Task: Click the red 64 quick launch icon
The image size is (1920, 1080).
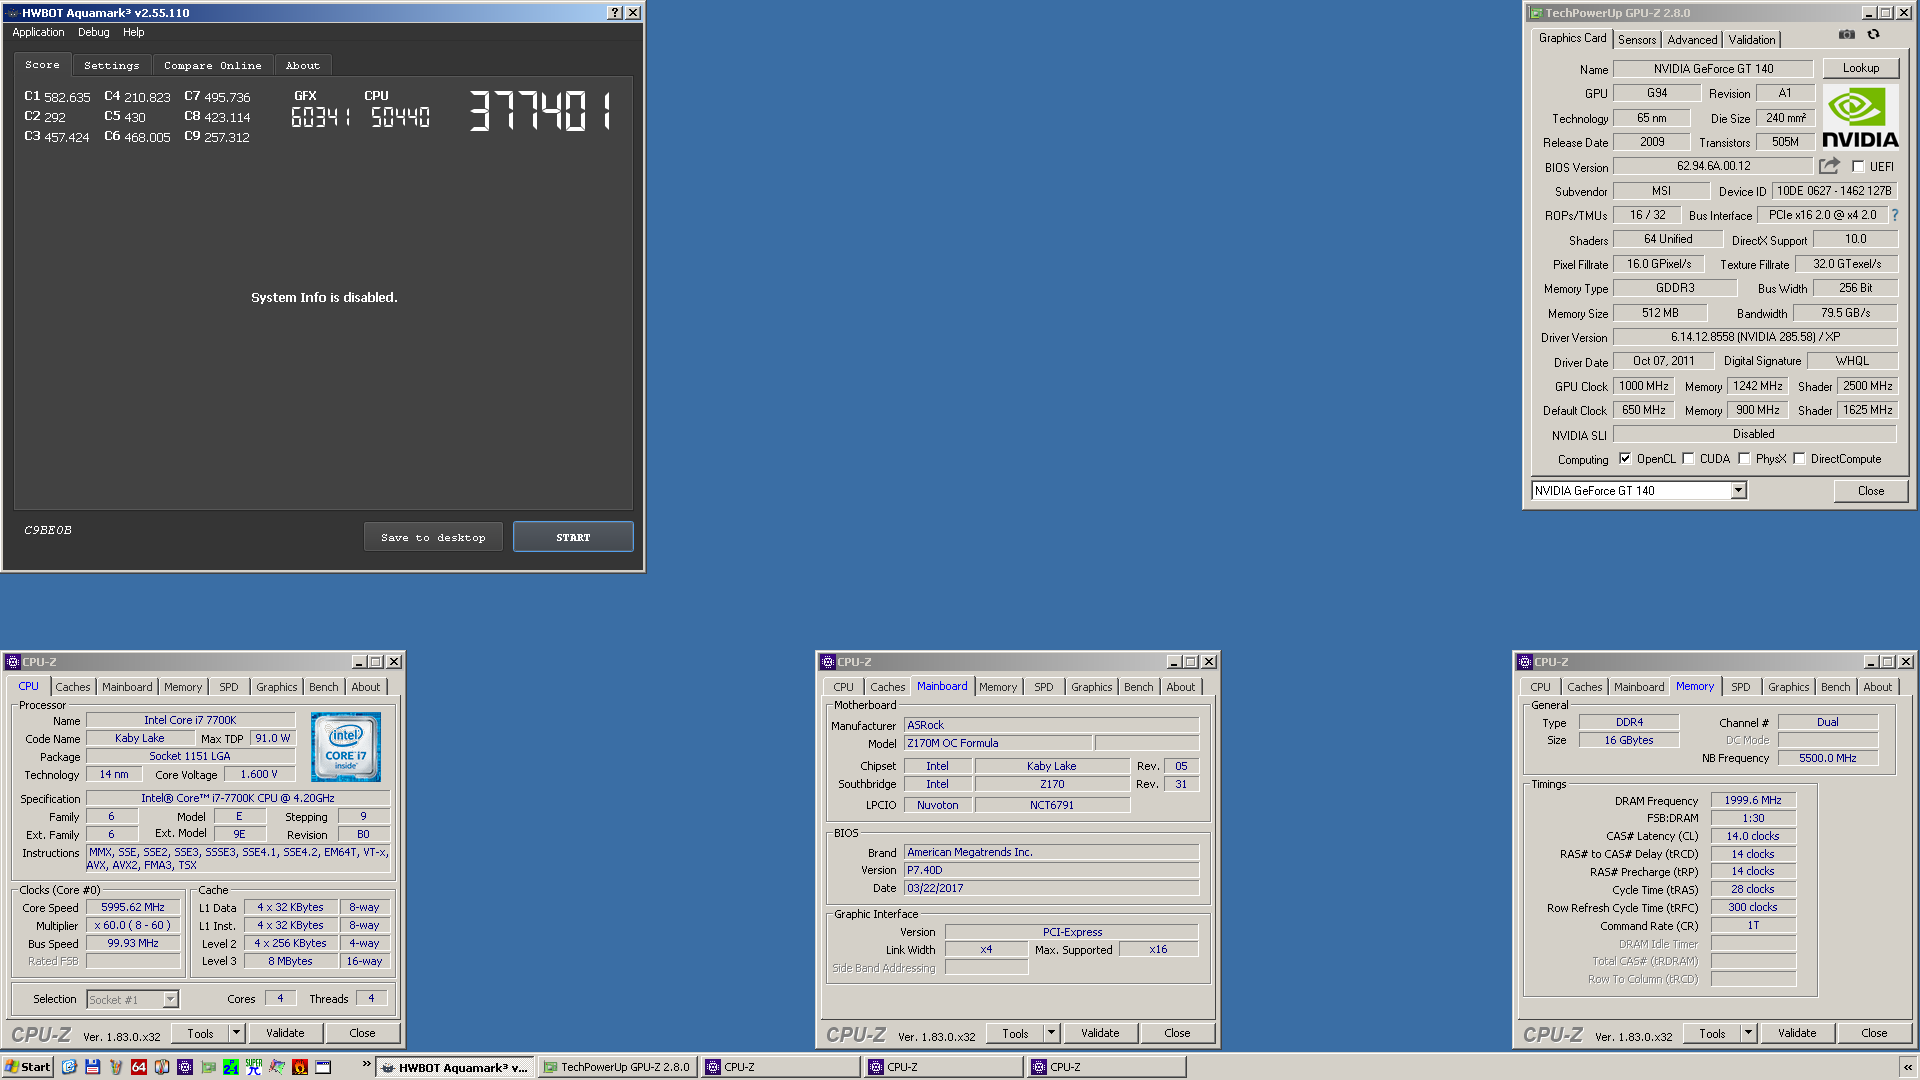Action: tap(138, 1067)
